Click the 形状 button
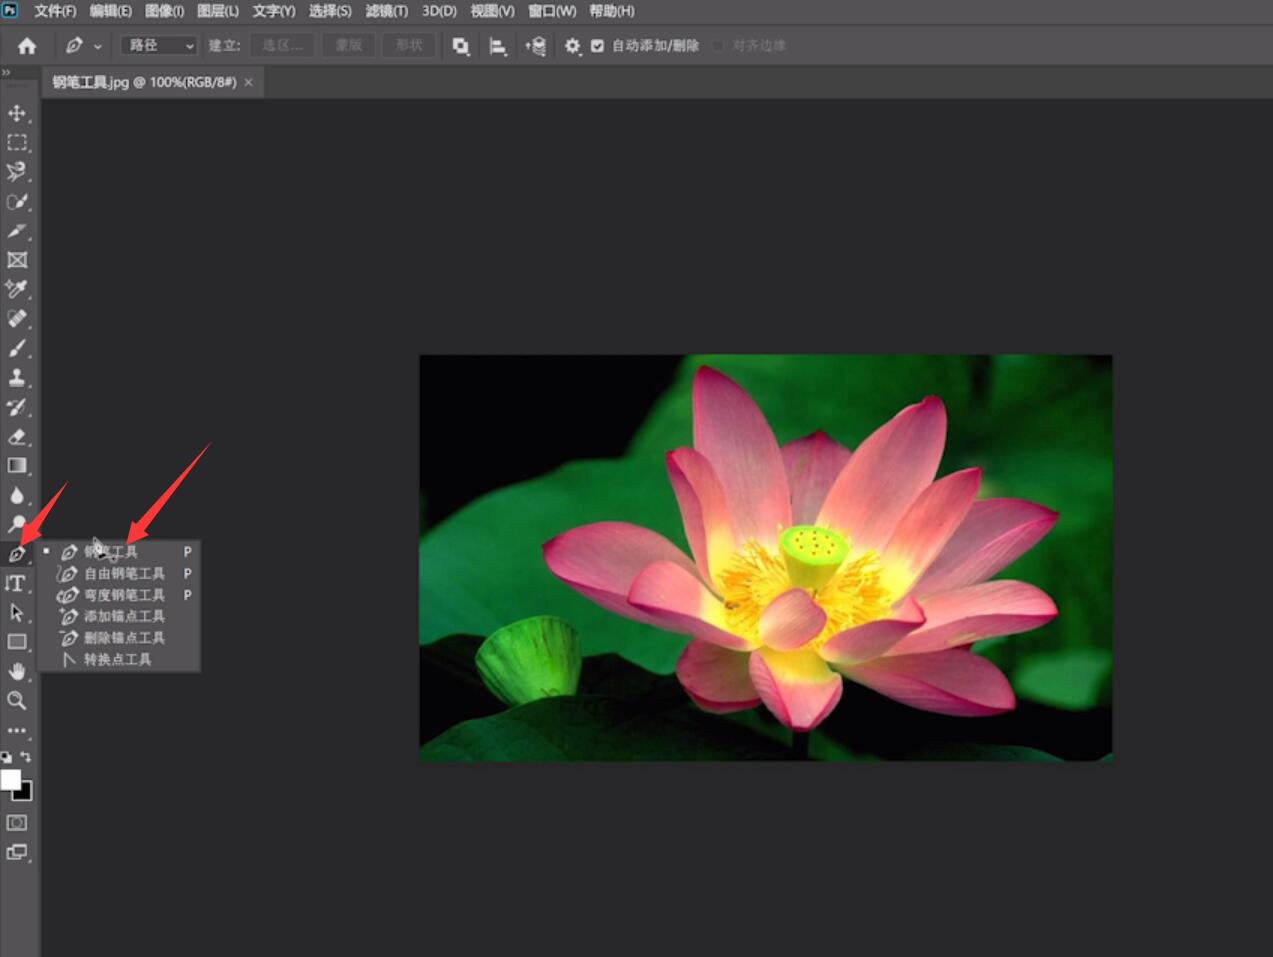 tap(409, 45)
